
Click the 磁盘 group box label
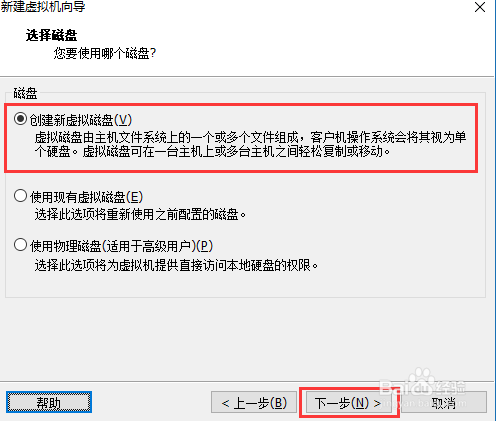[25, 93]
